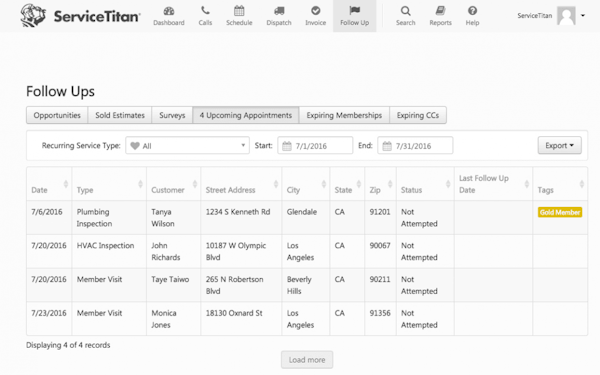Click Displaying 4 of 4 records text
600x375 pixels.
pyautogui.click(x=68, y=345)
